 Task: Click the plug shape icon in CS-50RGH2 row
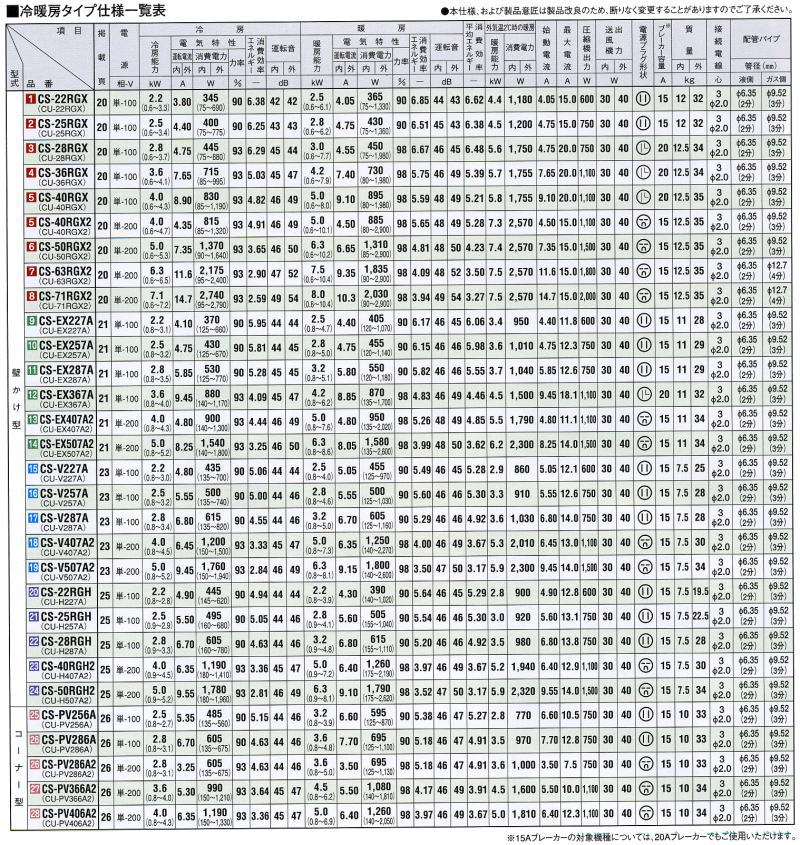(x=645, y=691)
